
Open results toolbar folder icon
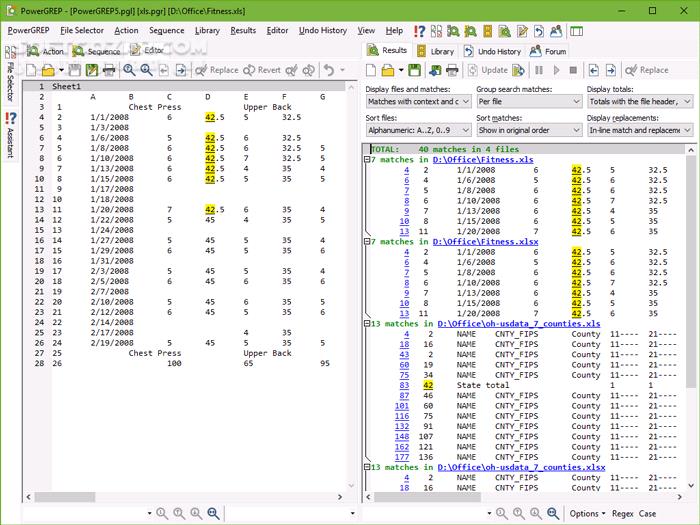[x=388, y=70]
